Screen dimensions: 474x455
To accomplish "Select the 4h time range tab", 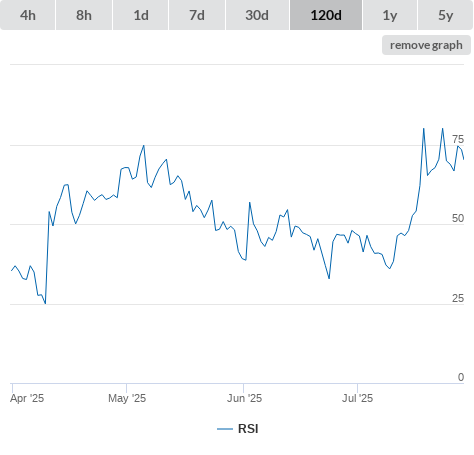I will pyautogui.click(x=28, y=15).
